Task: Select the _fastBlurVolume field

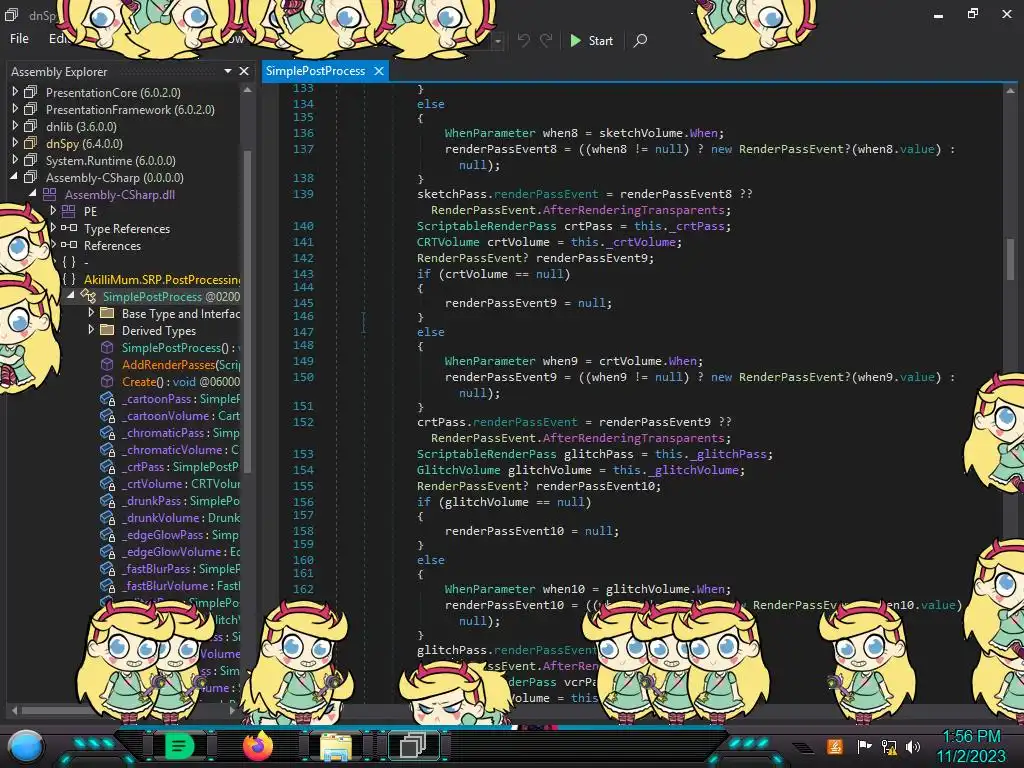Action: pos(181,585)
